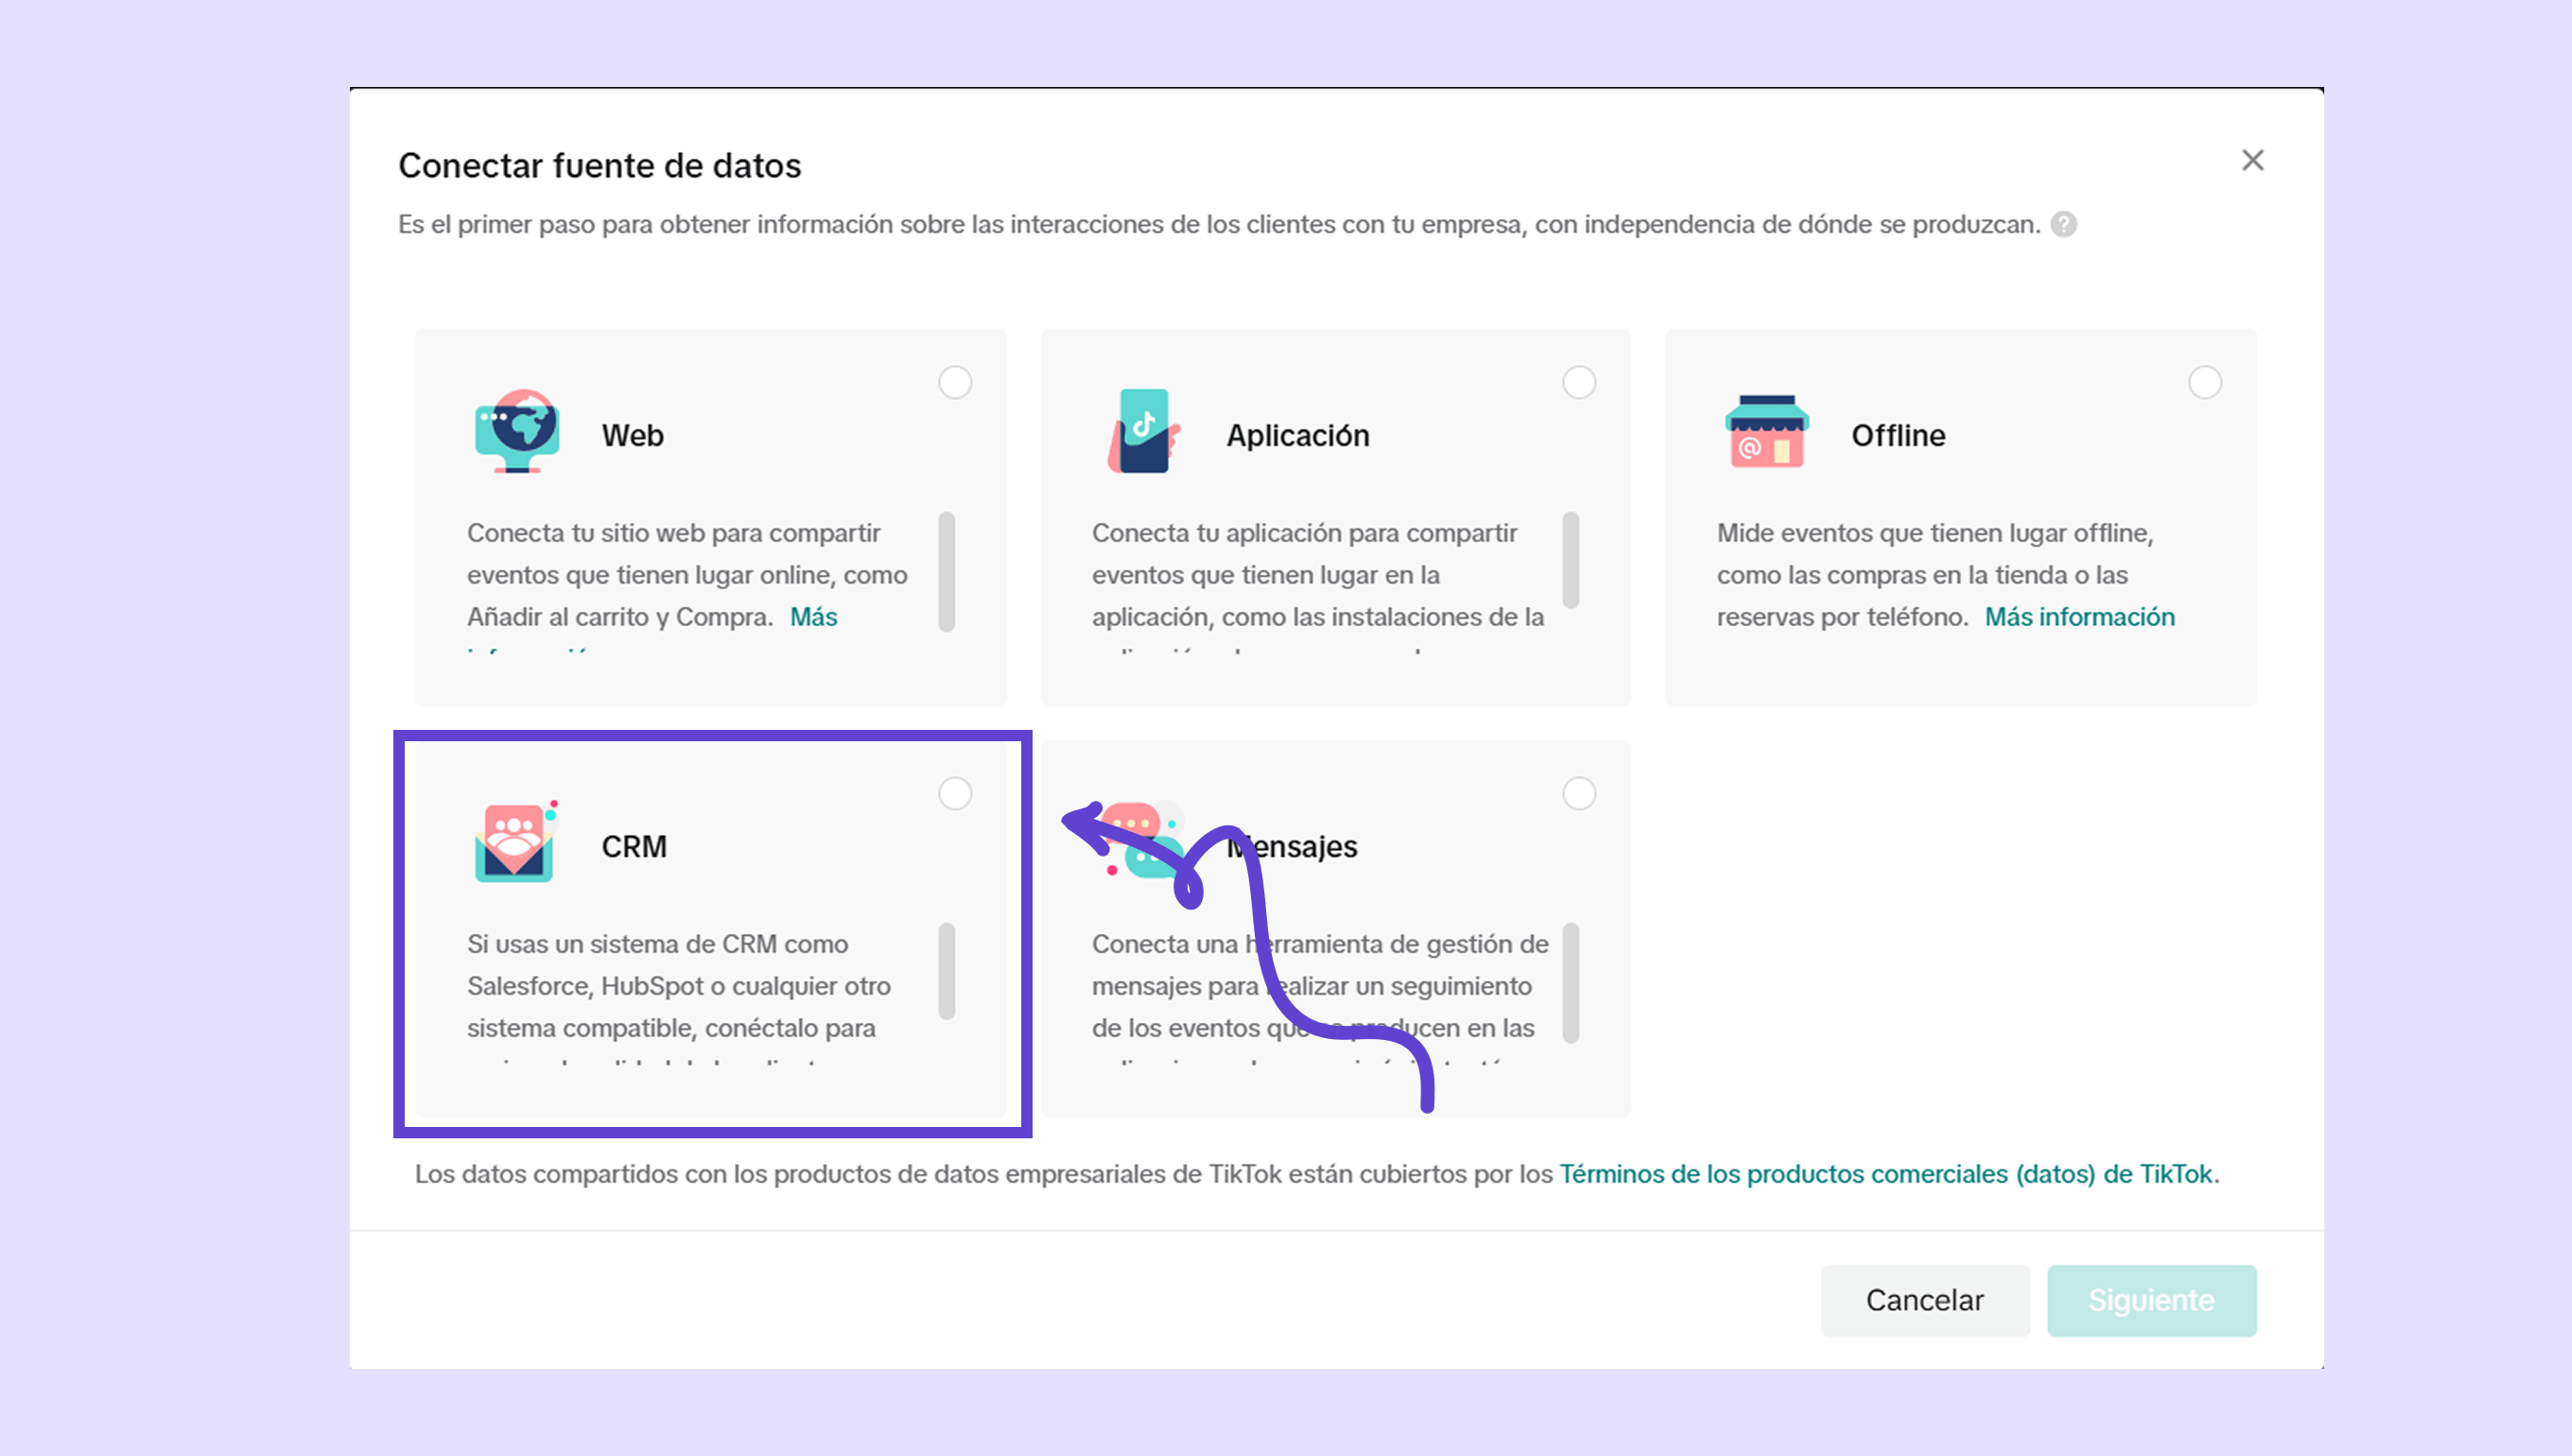Click the Más link in Web card

[813, 617]
